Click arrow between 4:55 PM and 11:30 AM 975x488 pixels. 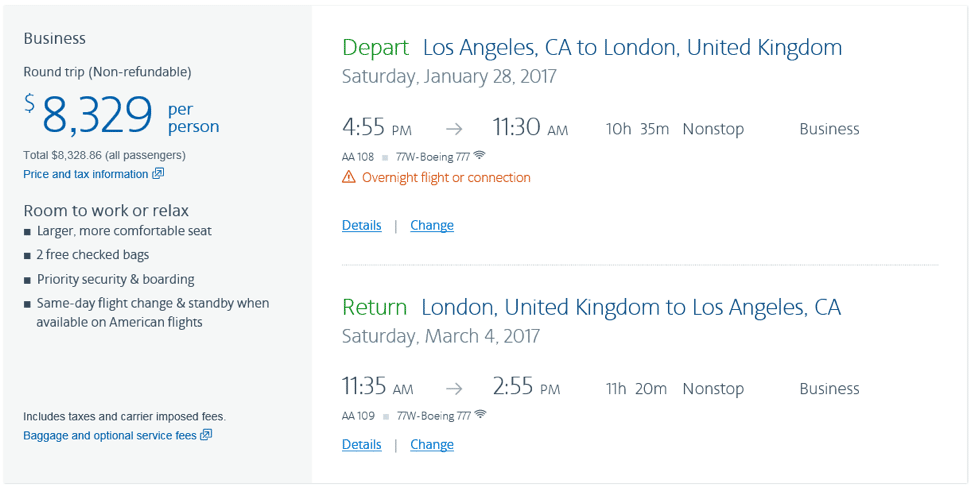click(x=454, y=129)
